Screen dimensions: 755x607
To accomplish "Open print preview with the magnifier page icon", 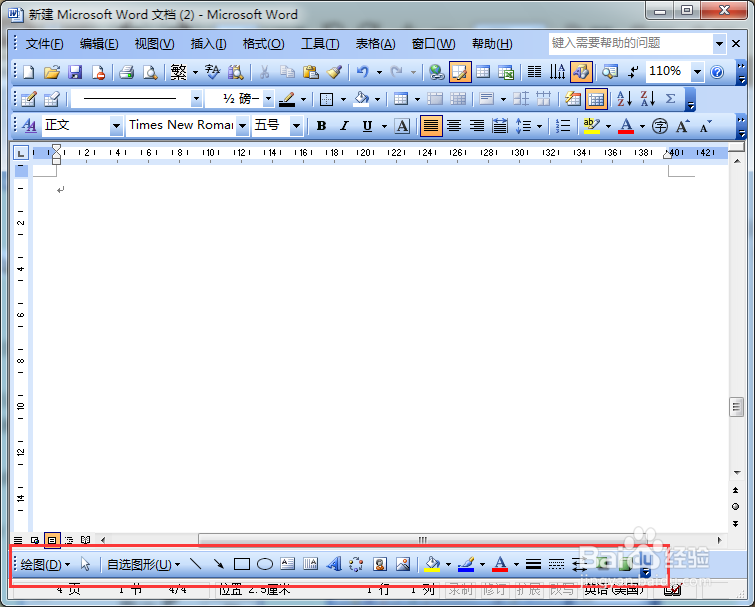I will (x=150, y=72).
